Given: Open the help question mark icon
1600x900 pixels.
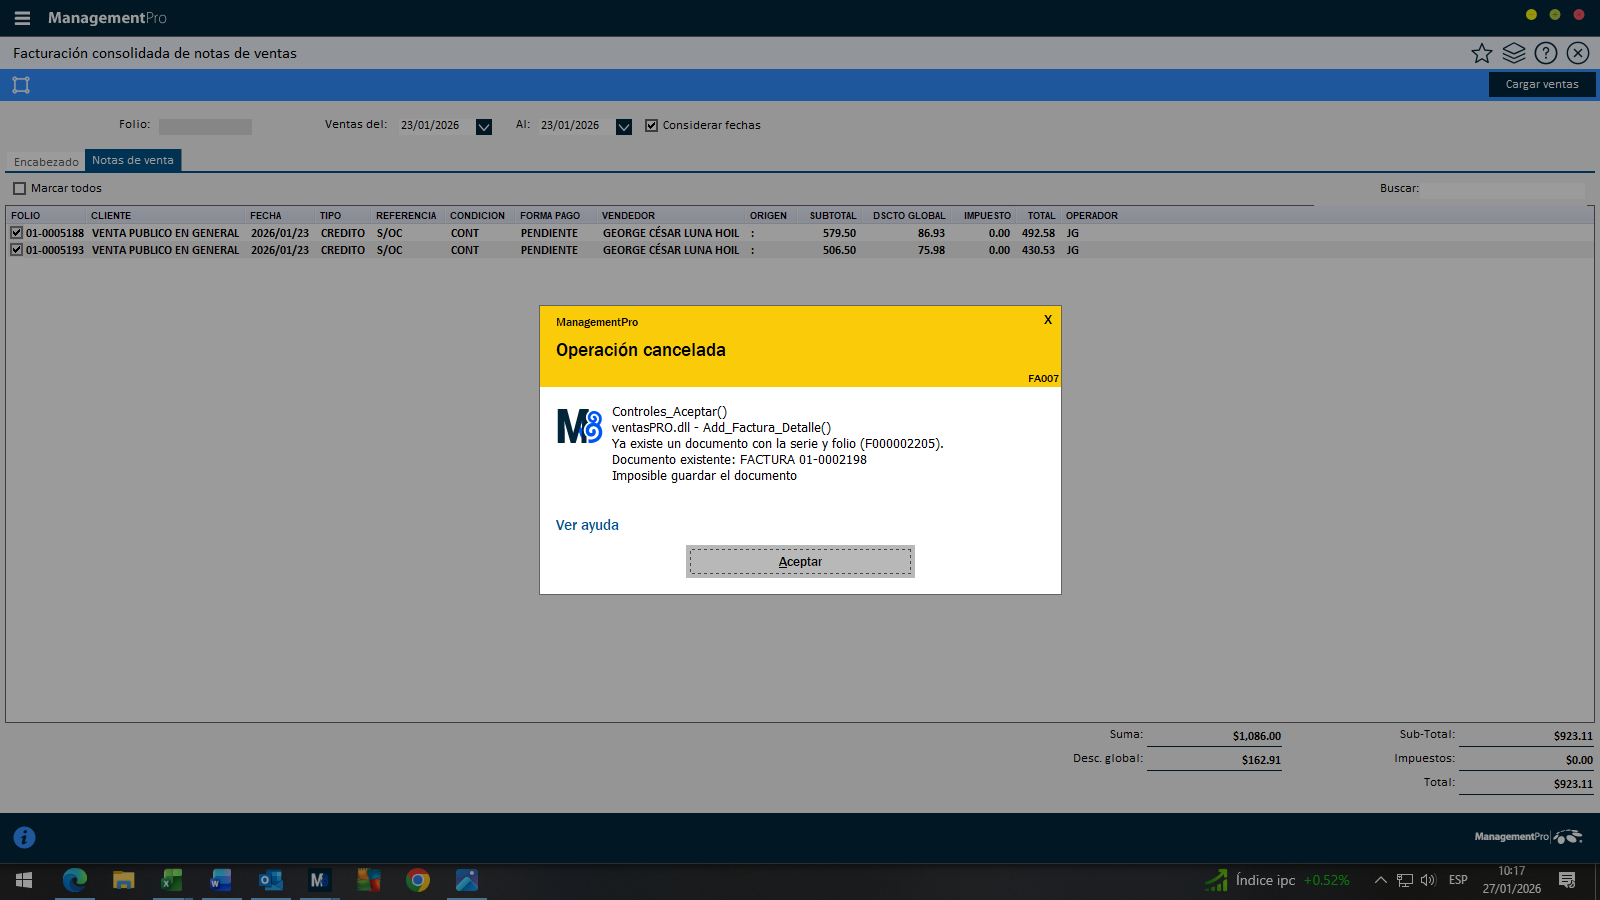Looking at the screenshot, I should point(1546,53).
